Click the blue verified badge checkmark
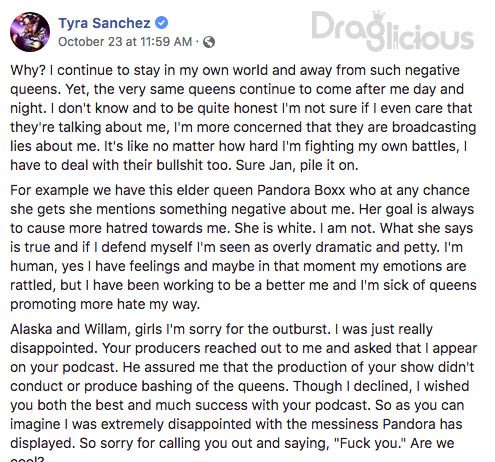495x462 pixels. (162, 23)
